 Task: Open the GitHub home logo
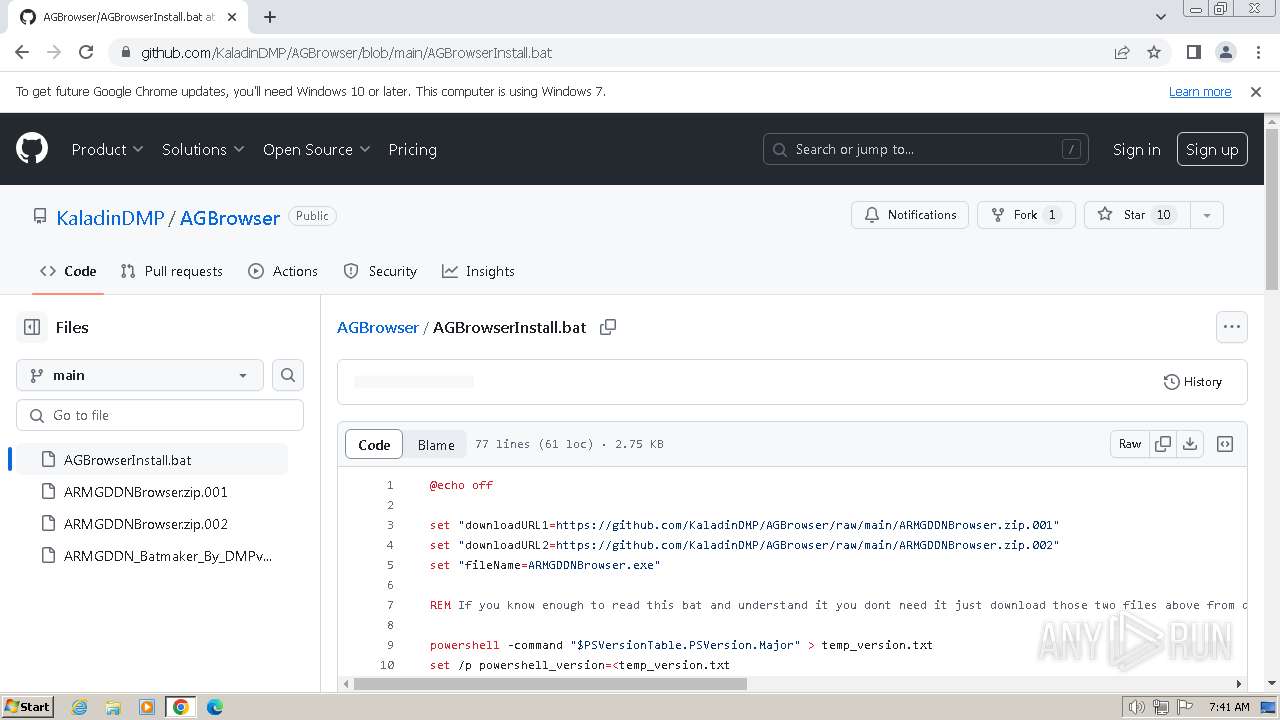32,149
